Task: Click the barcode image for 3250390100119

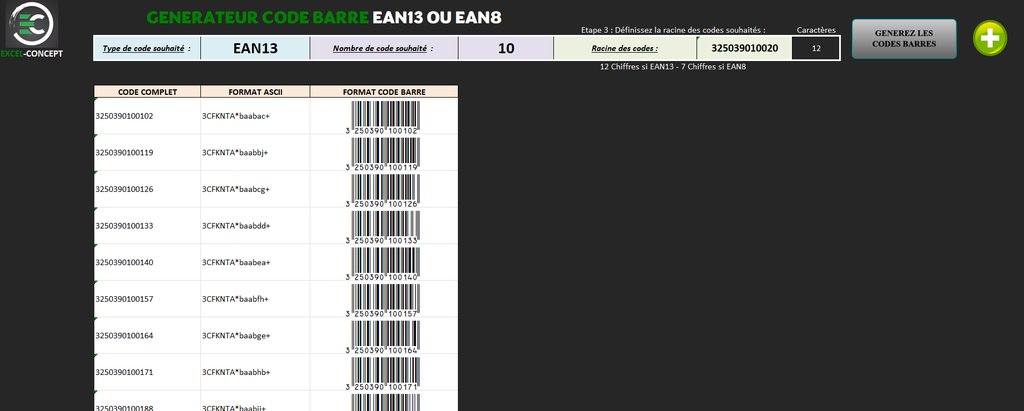Action: click(383, 154)
